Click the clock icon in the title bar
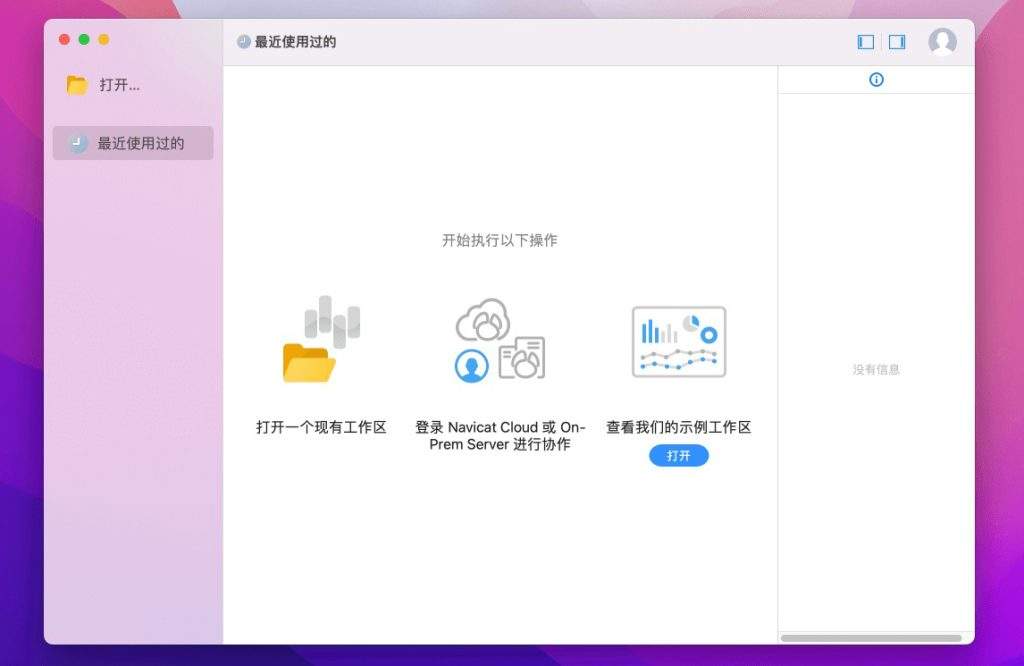The height and width of the screenshot is (666, 1024). pyautogui.click(x=244, y=42)
